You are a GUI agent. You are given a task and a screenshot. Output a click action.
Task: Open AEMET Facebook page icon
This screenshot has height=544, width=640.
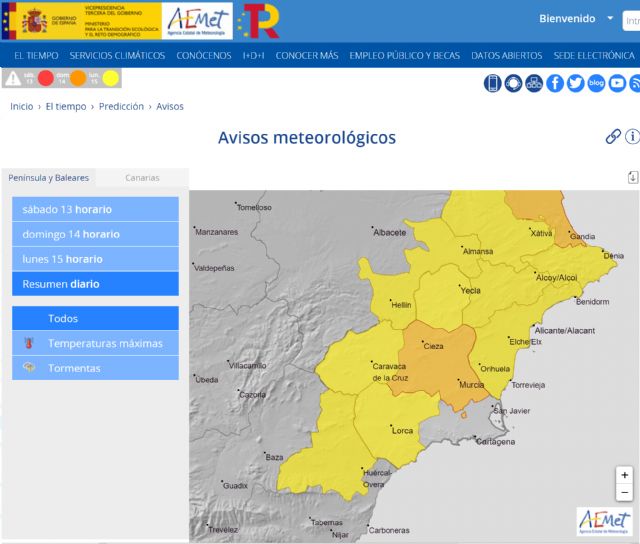pos(555,83)
